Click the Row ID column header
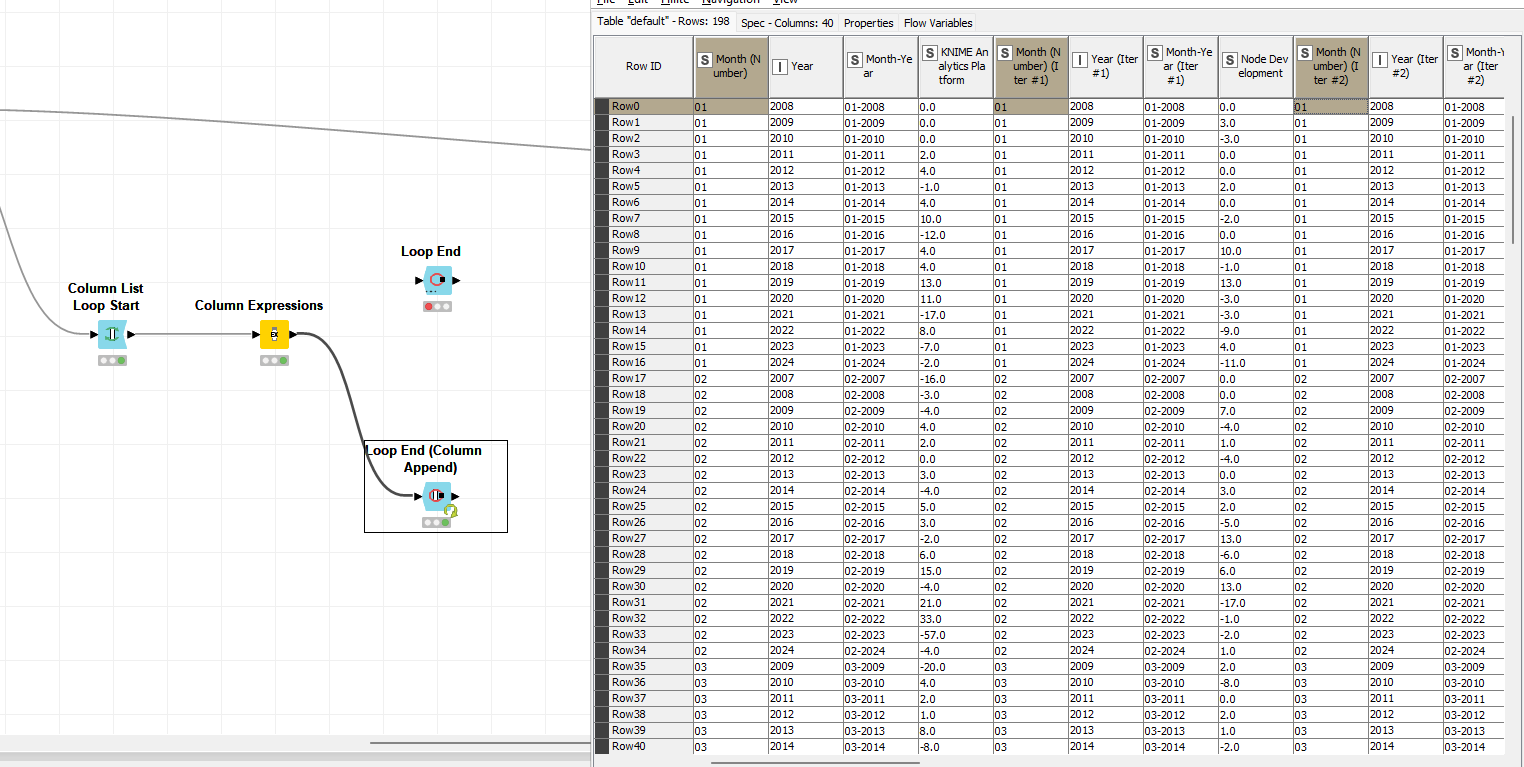This screenshot has width=1524, height=767. pyautogui.click(x=643, y=66)
